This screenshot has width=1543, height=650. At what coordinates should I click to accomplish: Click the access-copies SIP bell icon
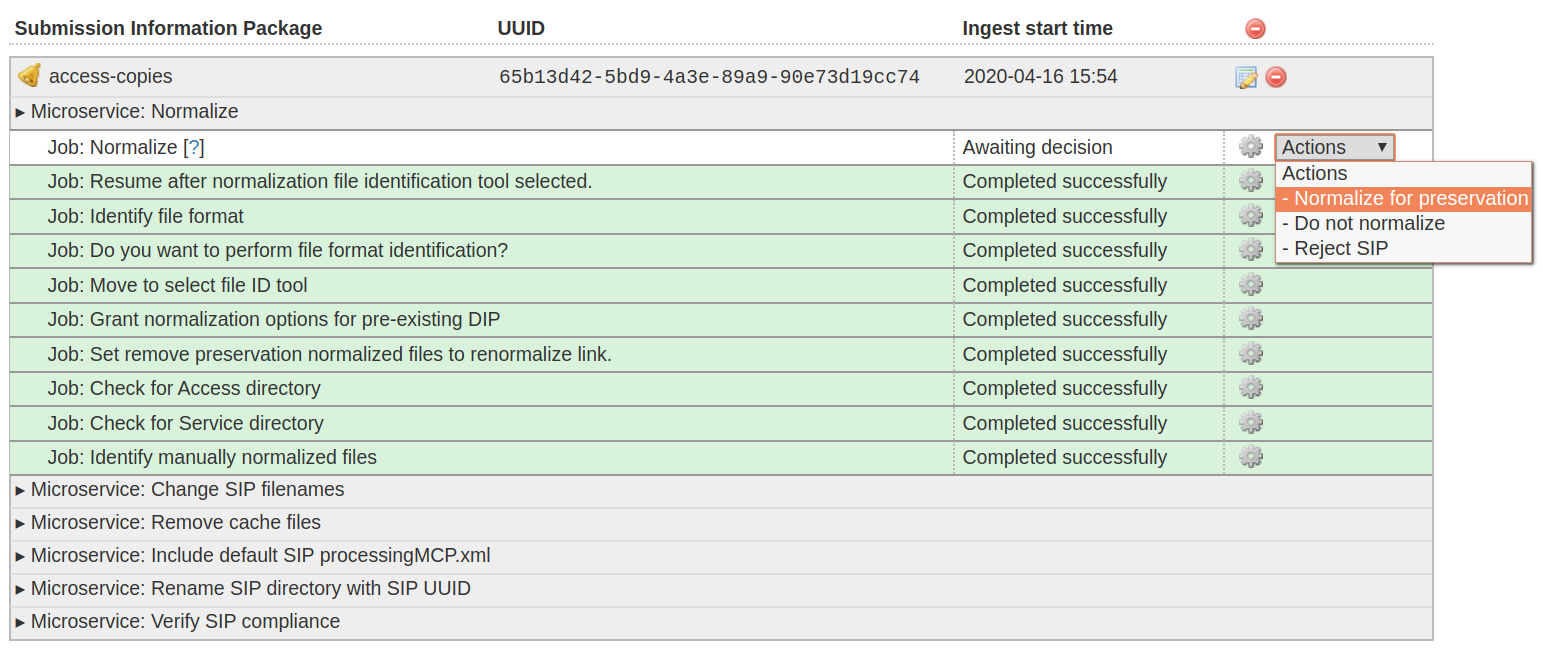(30, 76)
